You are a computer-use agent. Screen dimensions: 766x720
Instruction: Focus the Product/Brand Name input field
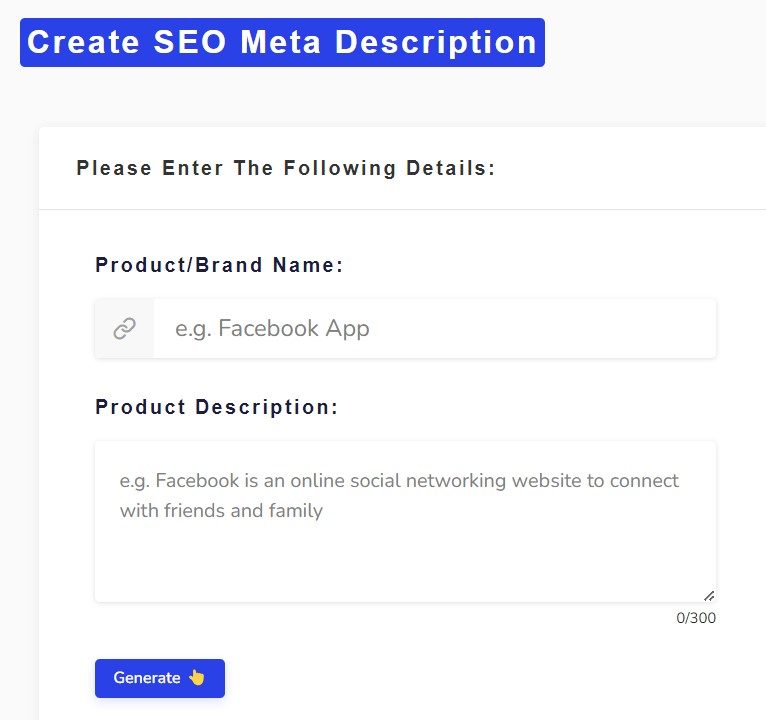[x=435, y=328]
